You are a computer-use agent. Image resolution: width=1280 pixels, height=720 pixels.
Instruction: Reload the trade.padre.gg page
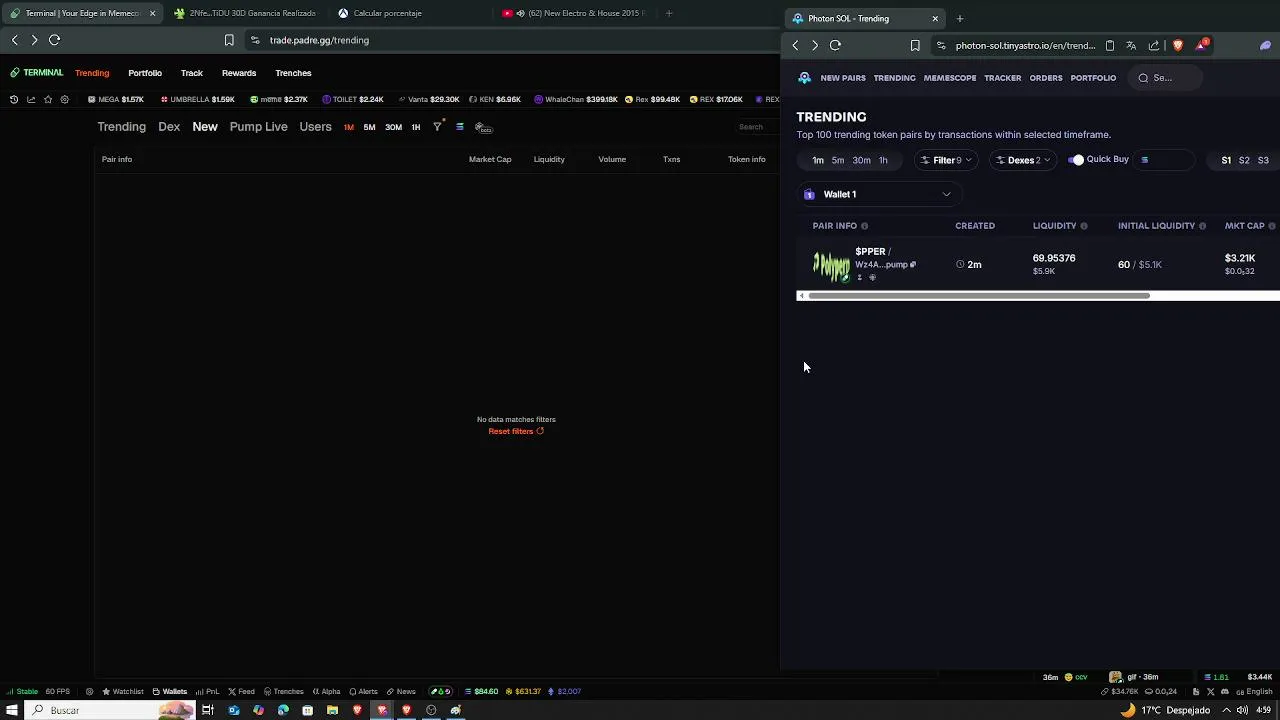point(55,40)
